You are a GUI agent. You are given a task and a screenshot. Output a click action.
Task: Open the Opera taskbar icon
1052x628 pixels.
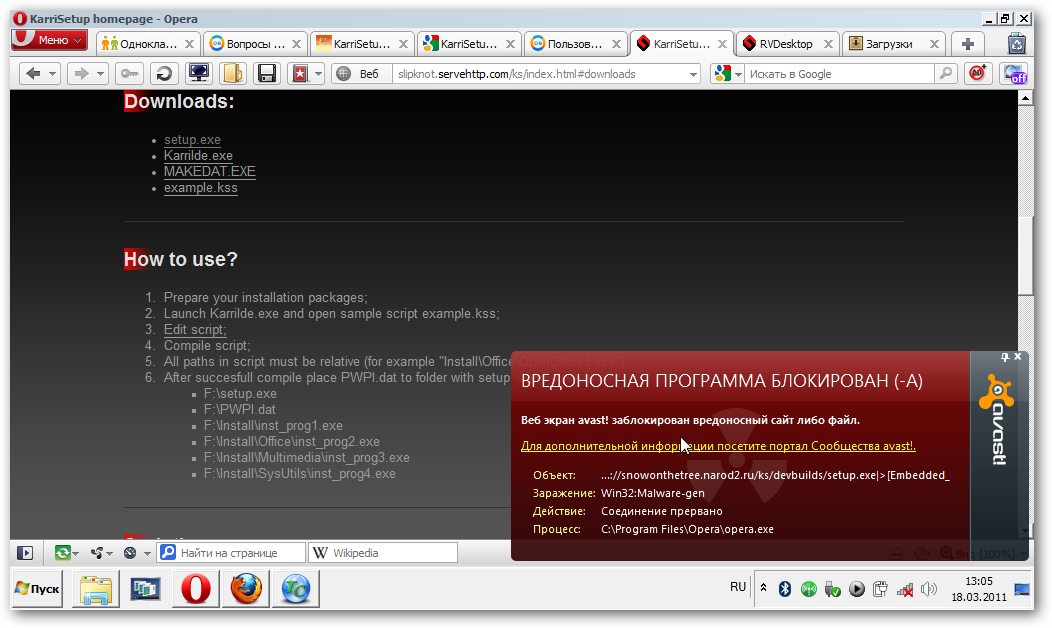tap(196, 589)
